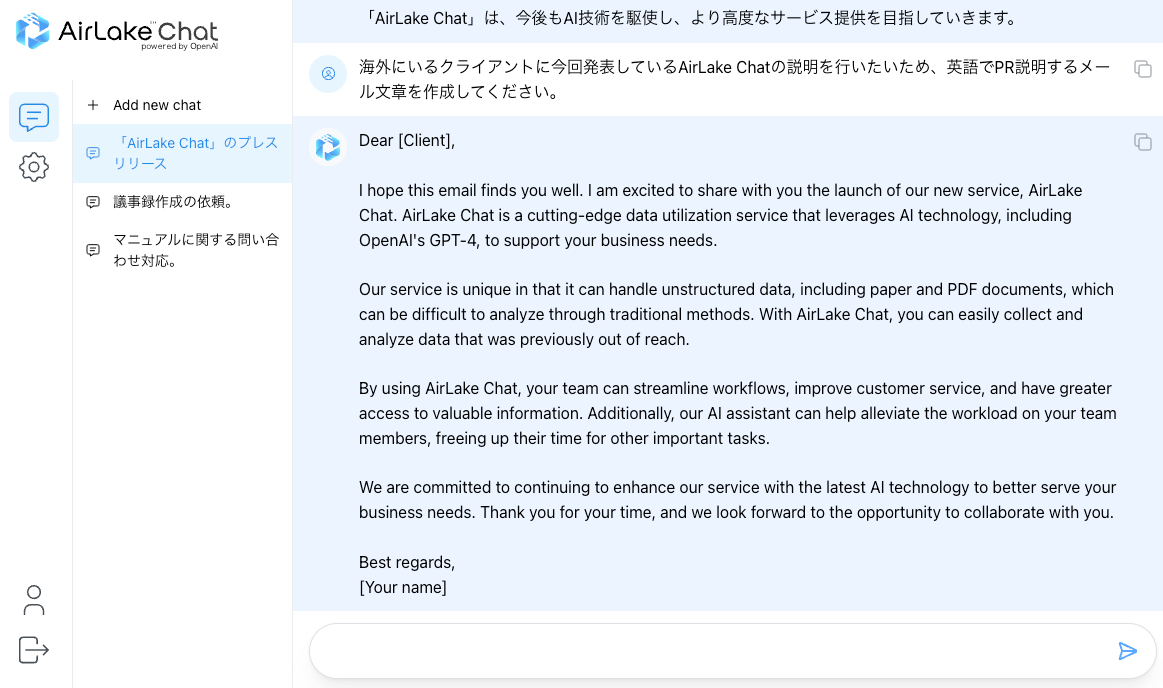This screenshot has height=688, width=1163.
Task: Open the マニュアルに関する問い合わせ対応。 conversation
Action: 195,250
